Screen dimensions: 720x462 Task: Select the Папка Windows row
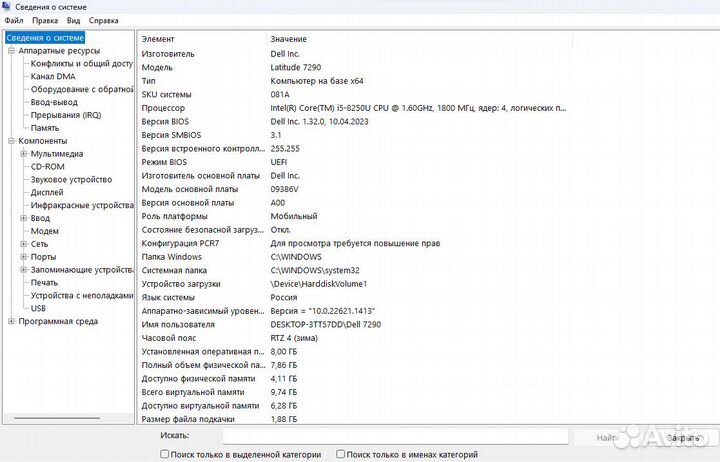pos(354,257)
